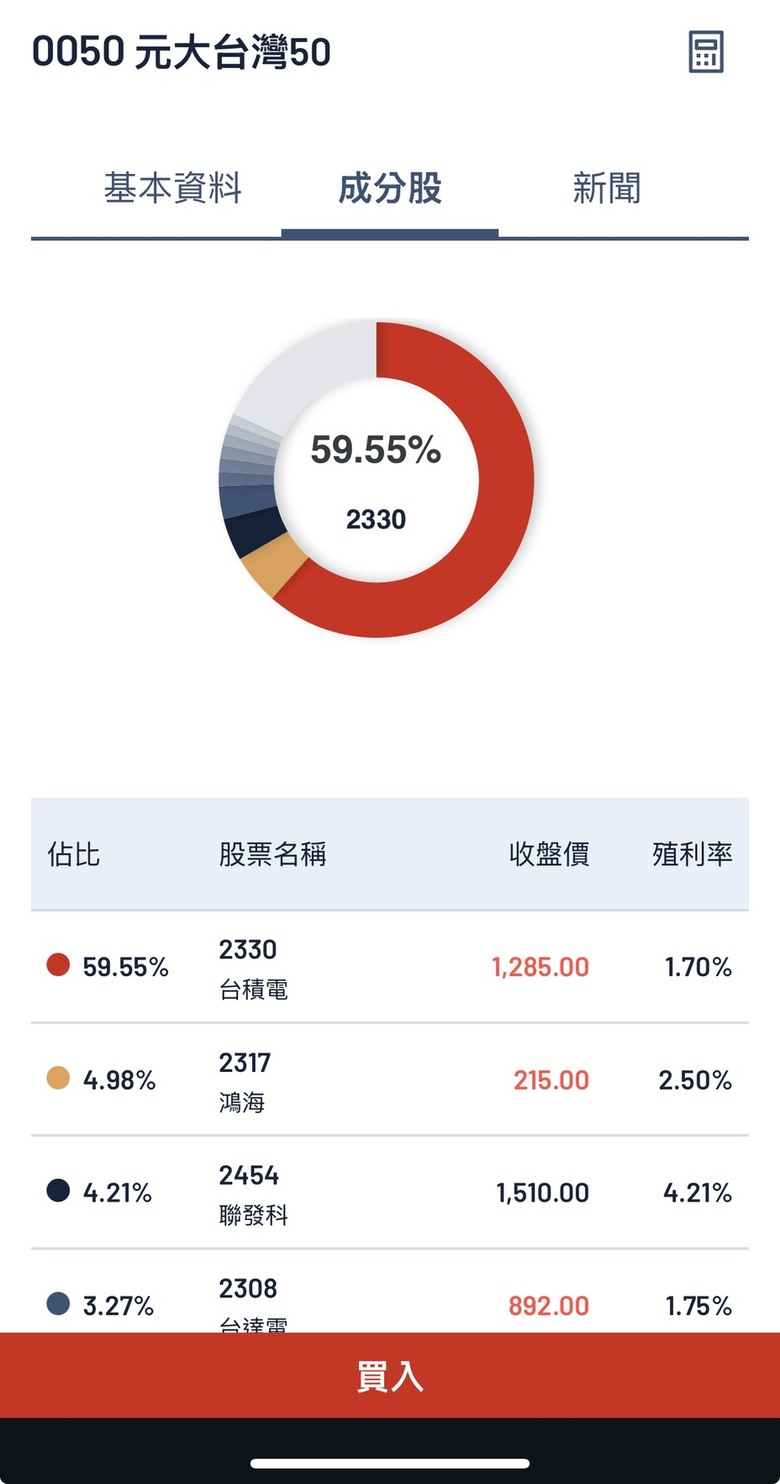The image size is (780, 1484).
Task: Switch to the 基本資料 tab
Action: click(173, 188)
